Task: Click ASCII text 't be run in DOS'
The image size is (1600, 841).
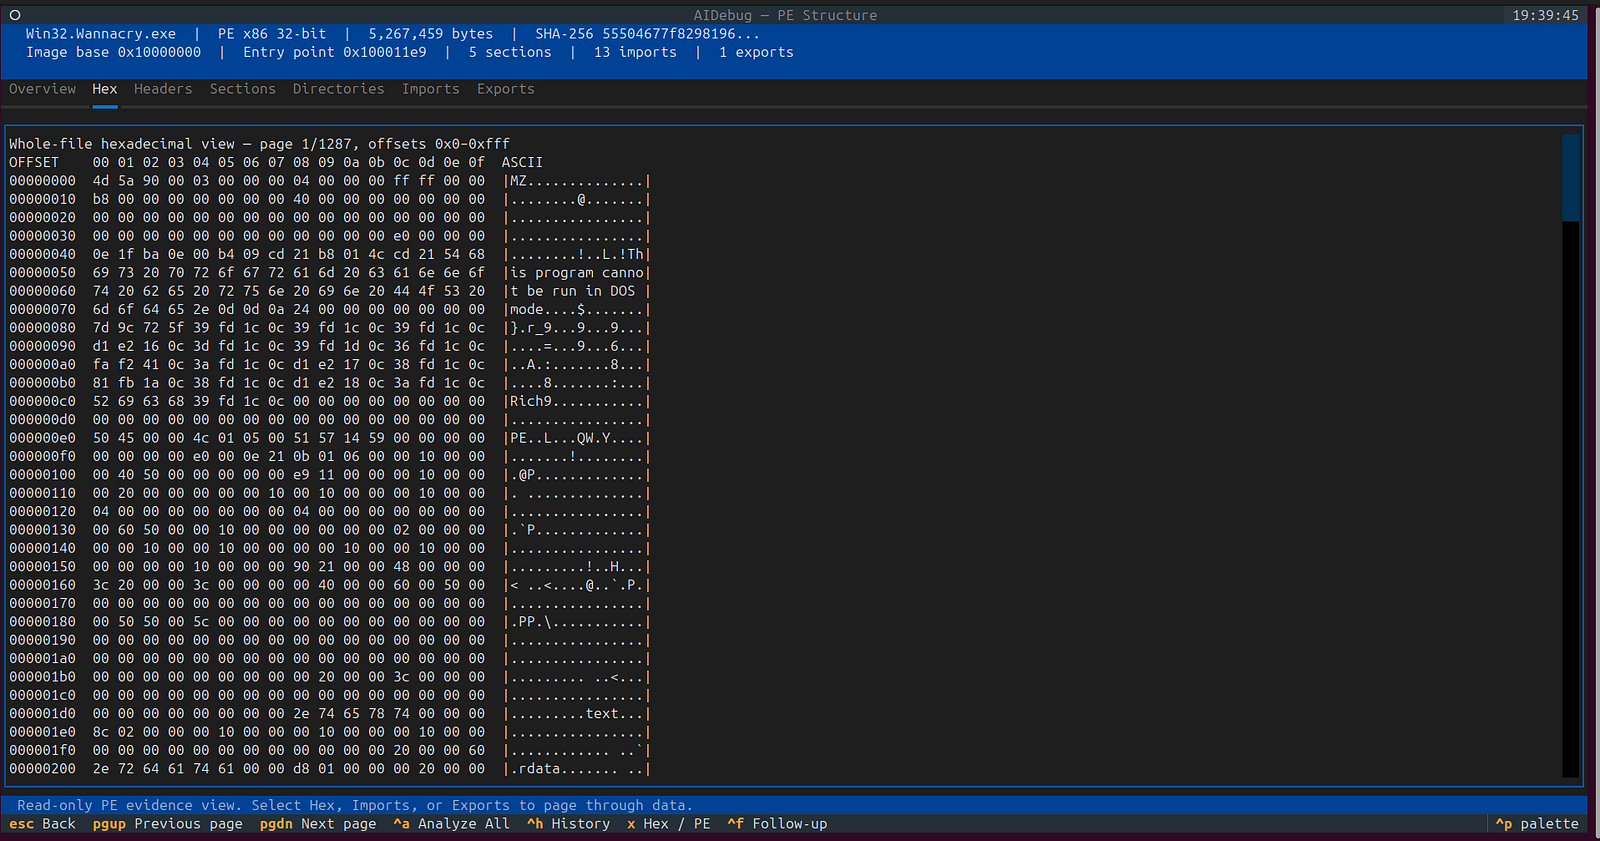Action: (572, 291)
